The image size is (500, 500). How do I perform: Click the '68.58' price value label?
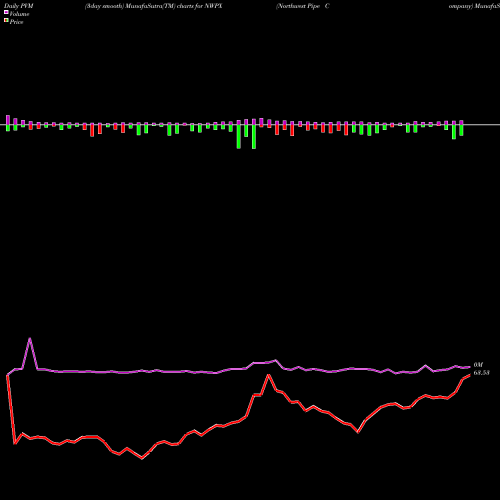click(x=482, y=373)
